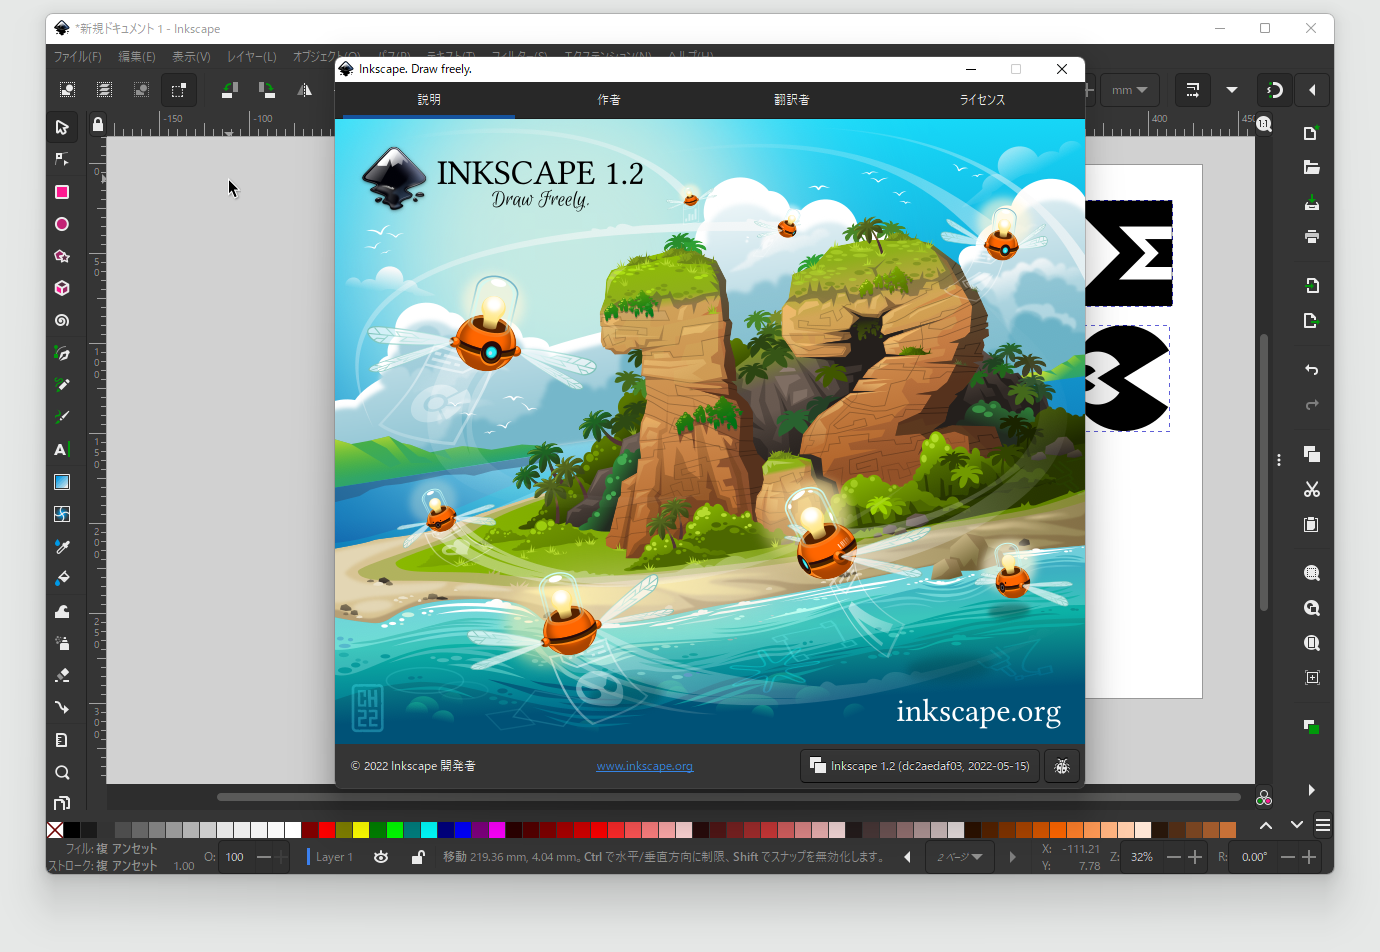Viewport: 1380px width, 952px height.
Task: Switch to the ライセンス tab
Action: point(981,100)
